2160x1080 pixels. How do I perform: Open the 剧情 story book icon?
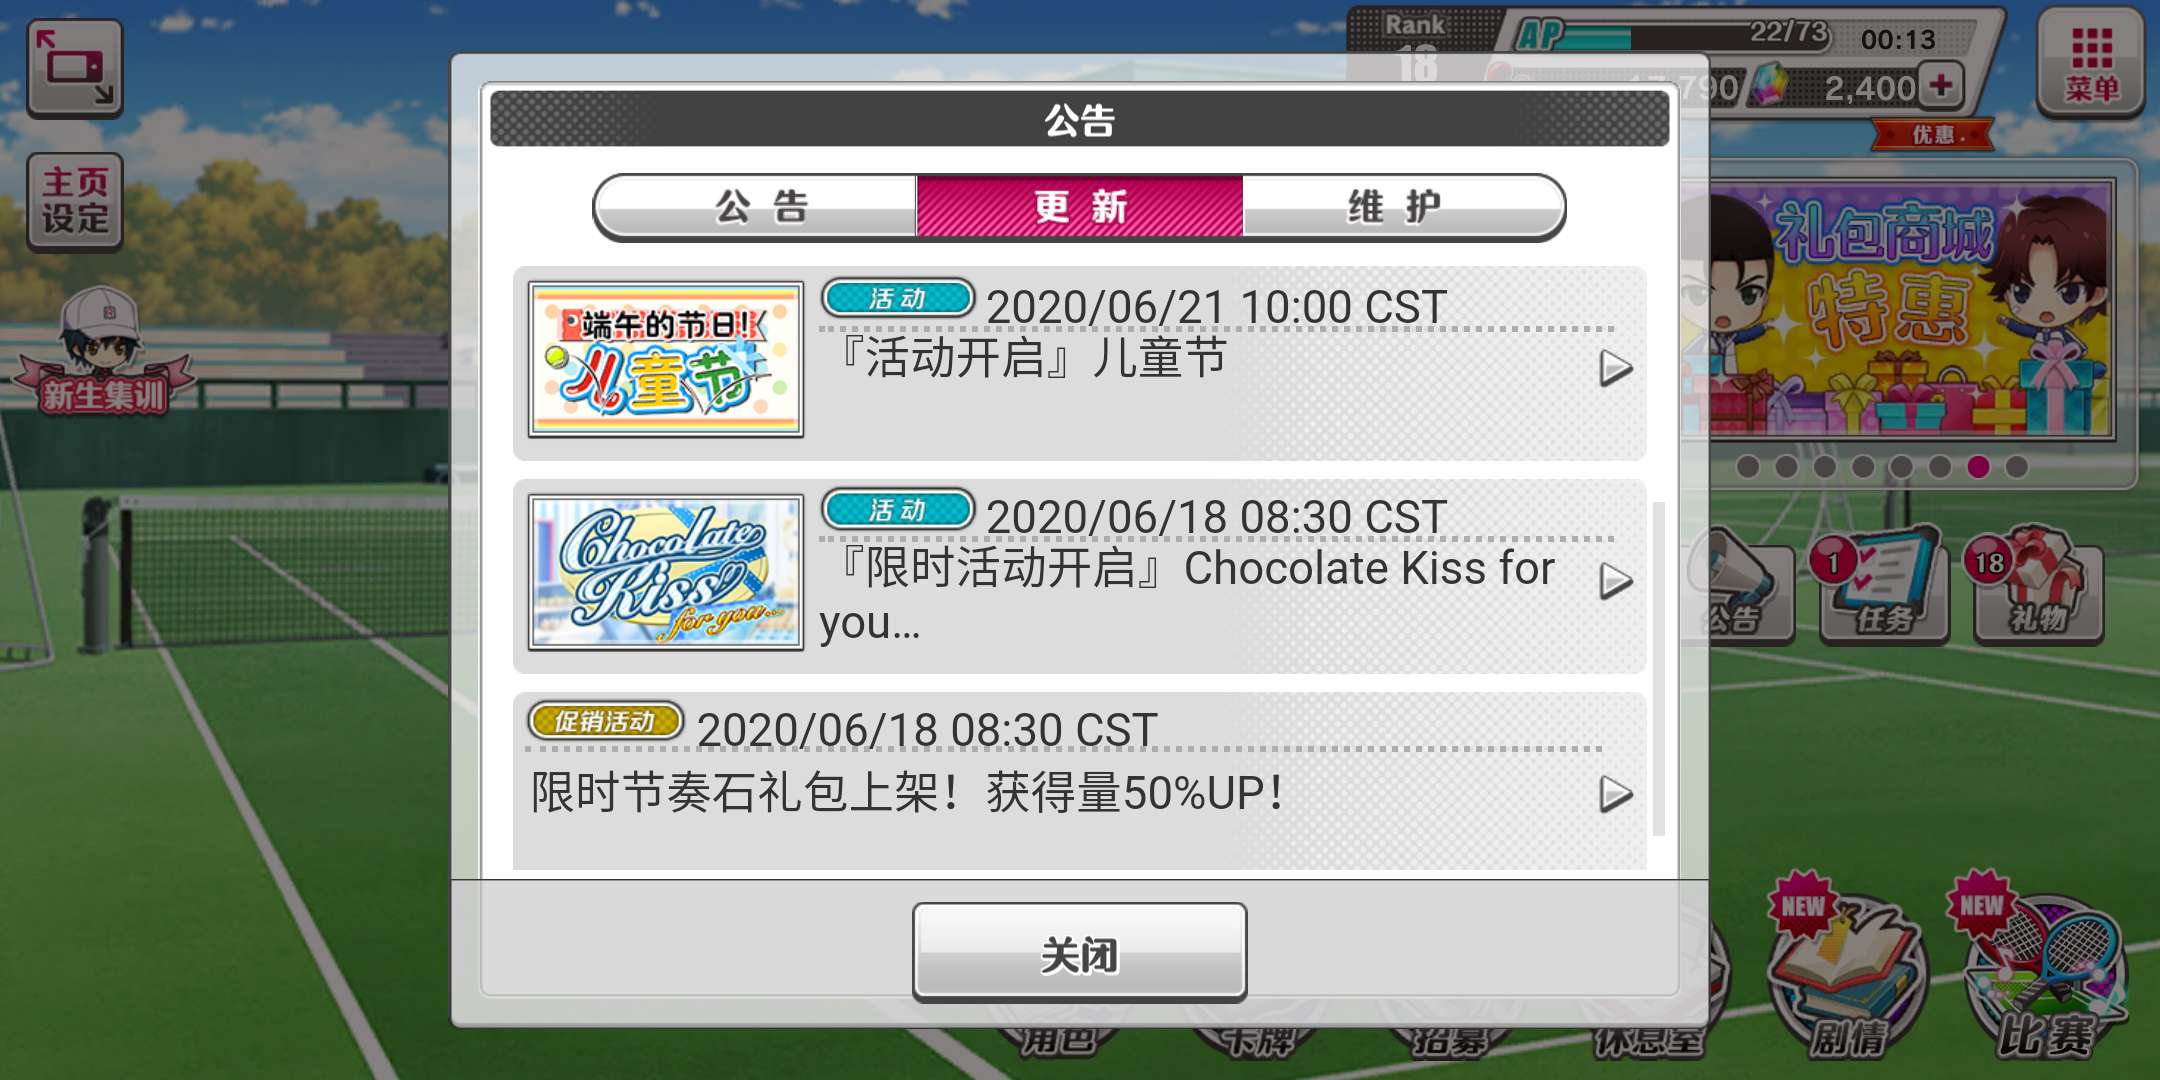click(1846, 970)
